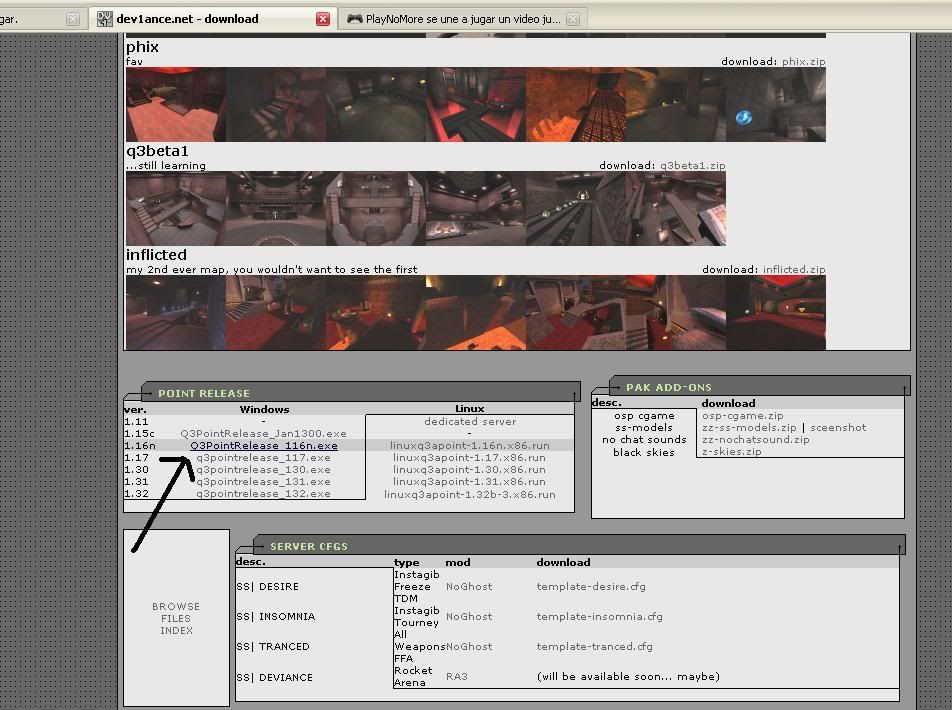
Task: Download zz-nochatsound.zip pak add-on
Action: 756,439
